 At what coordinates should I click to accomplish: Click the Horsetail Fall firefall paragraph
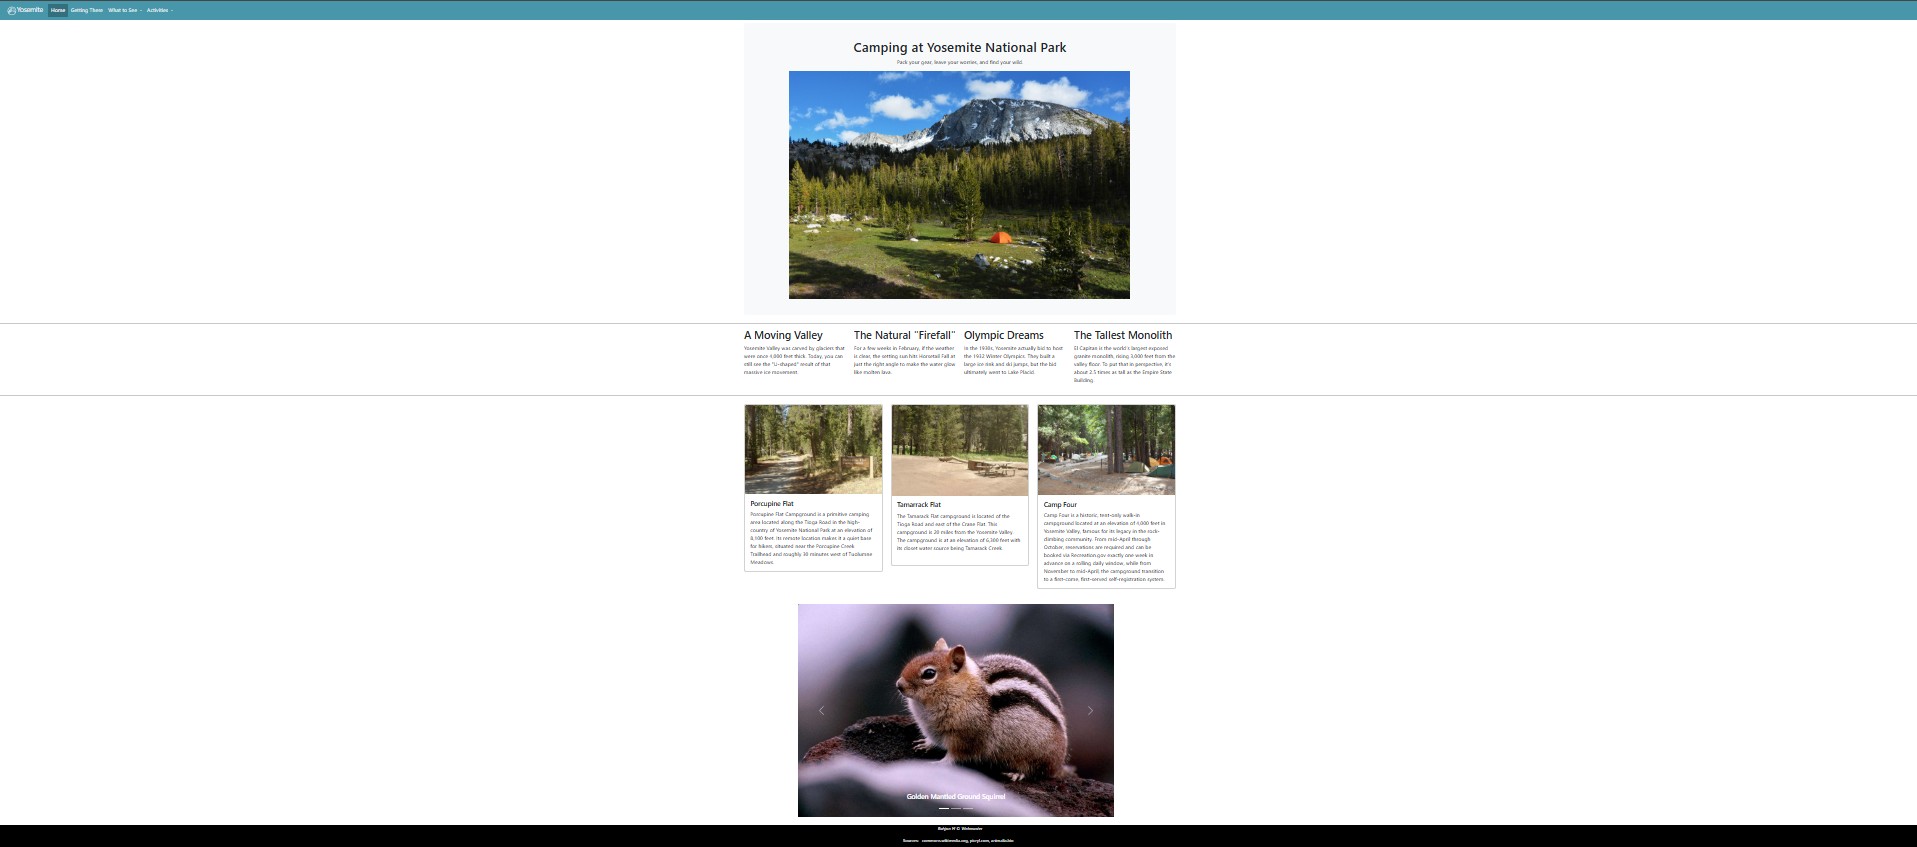point(904,360)
